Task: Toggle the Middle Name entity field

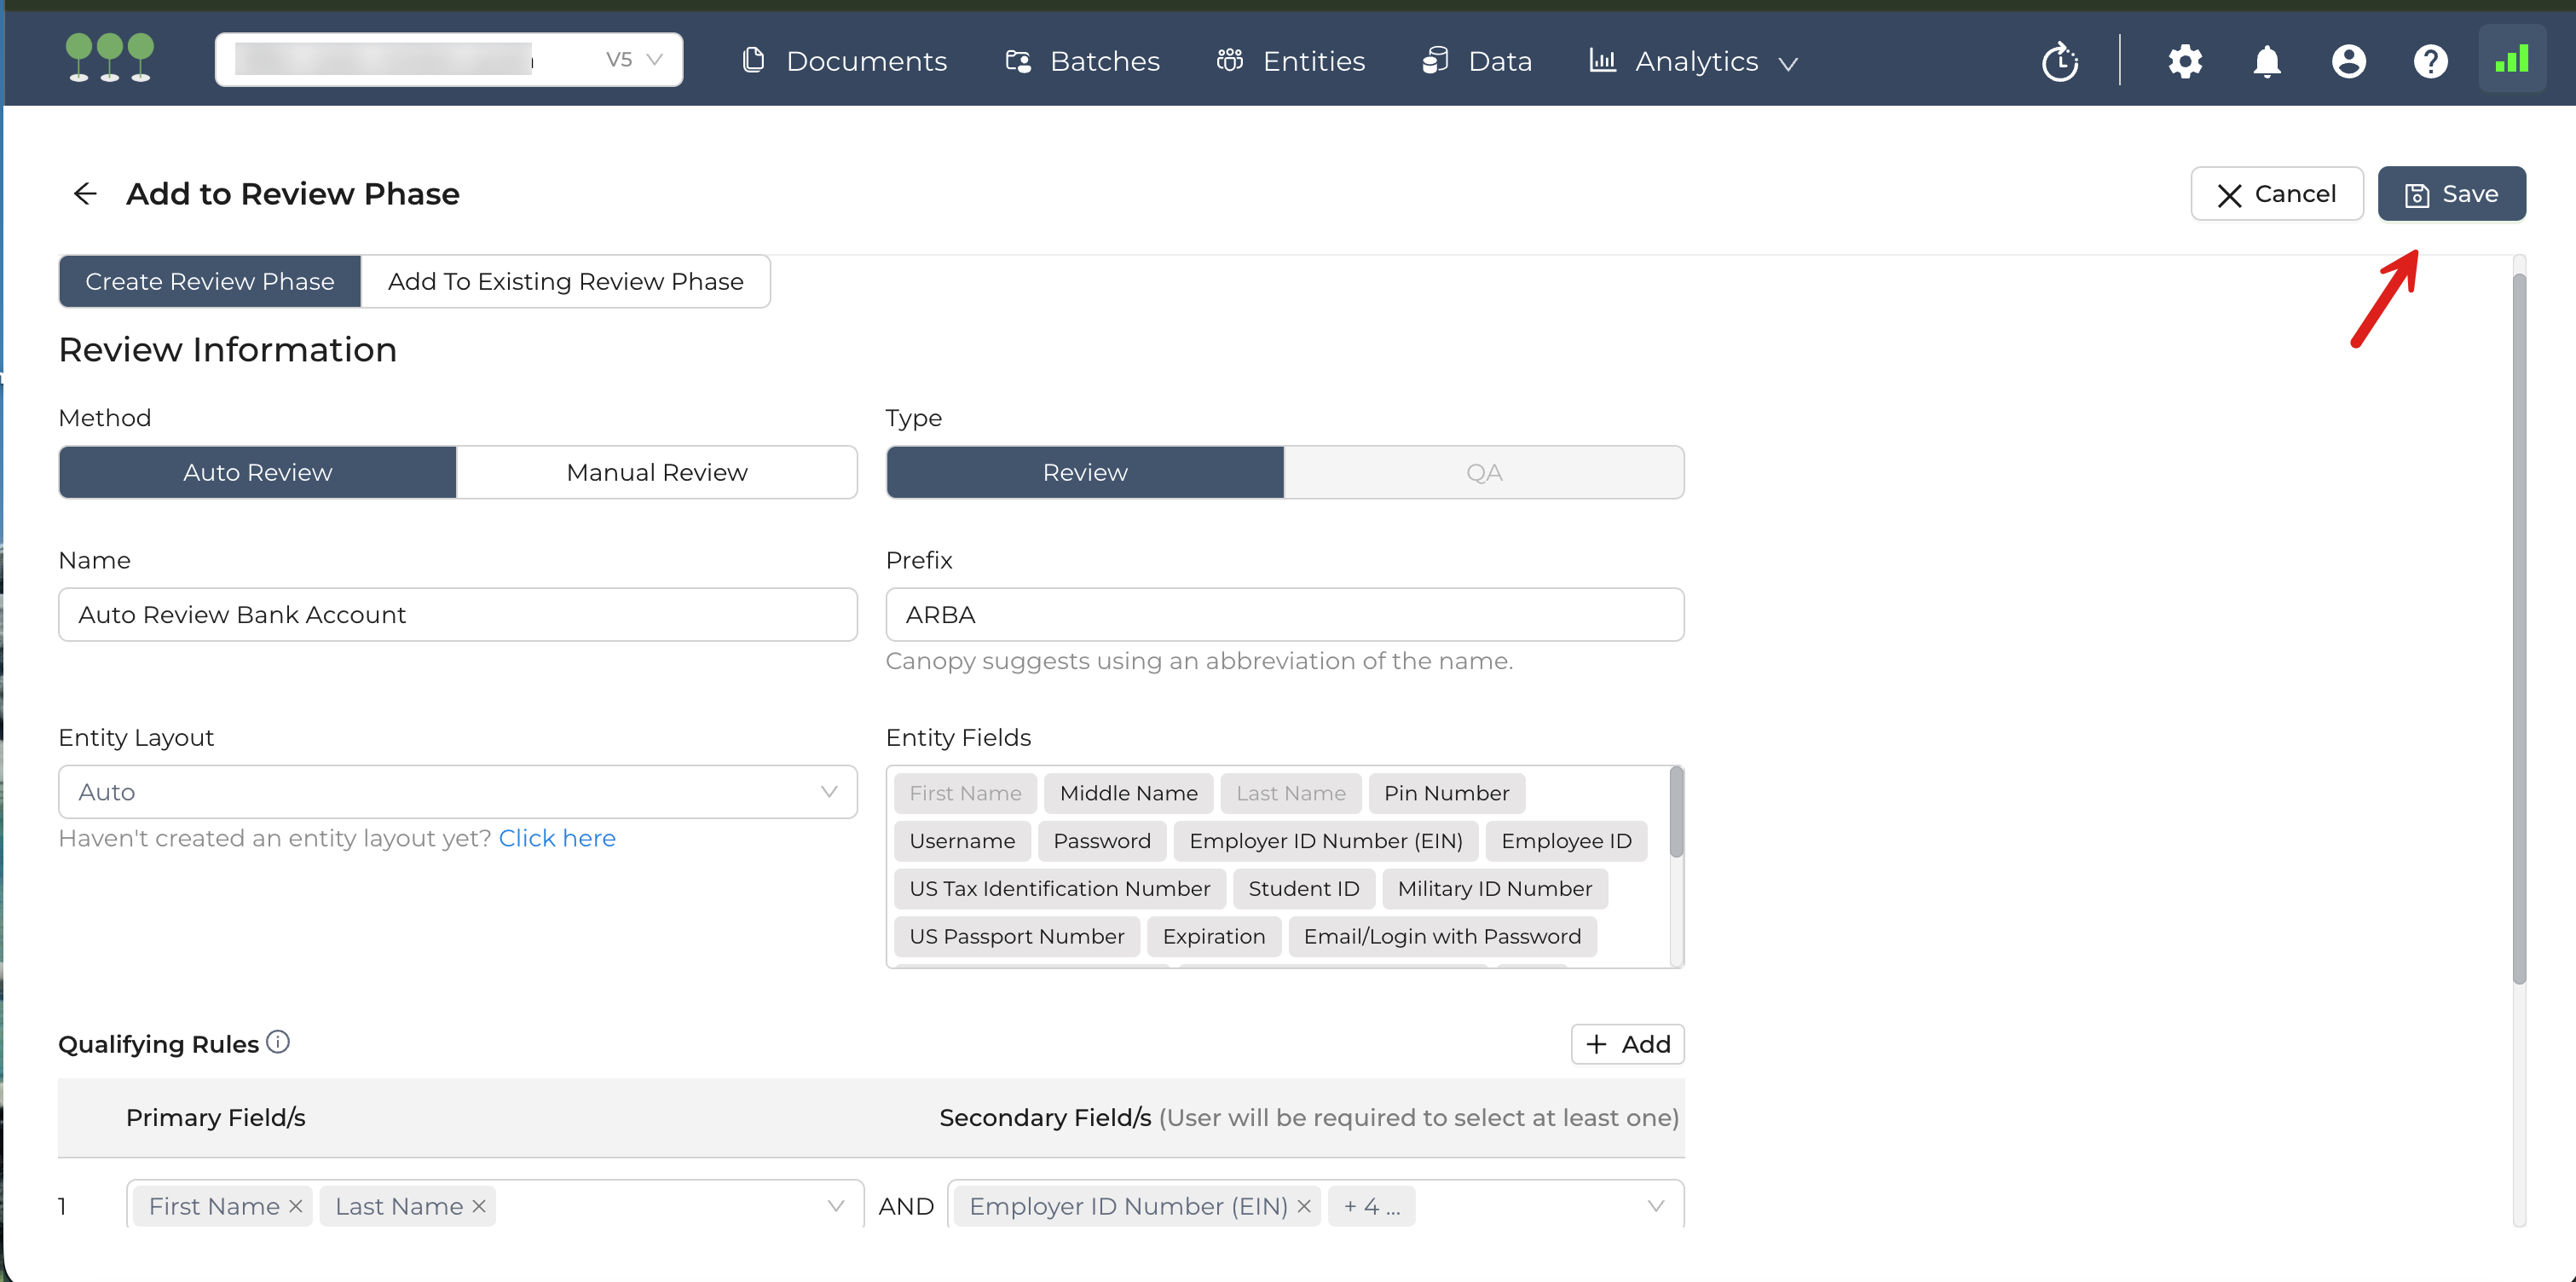Action: 1128,793
